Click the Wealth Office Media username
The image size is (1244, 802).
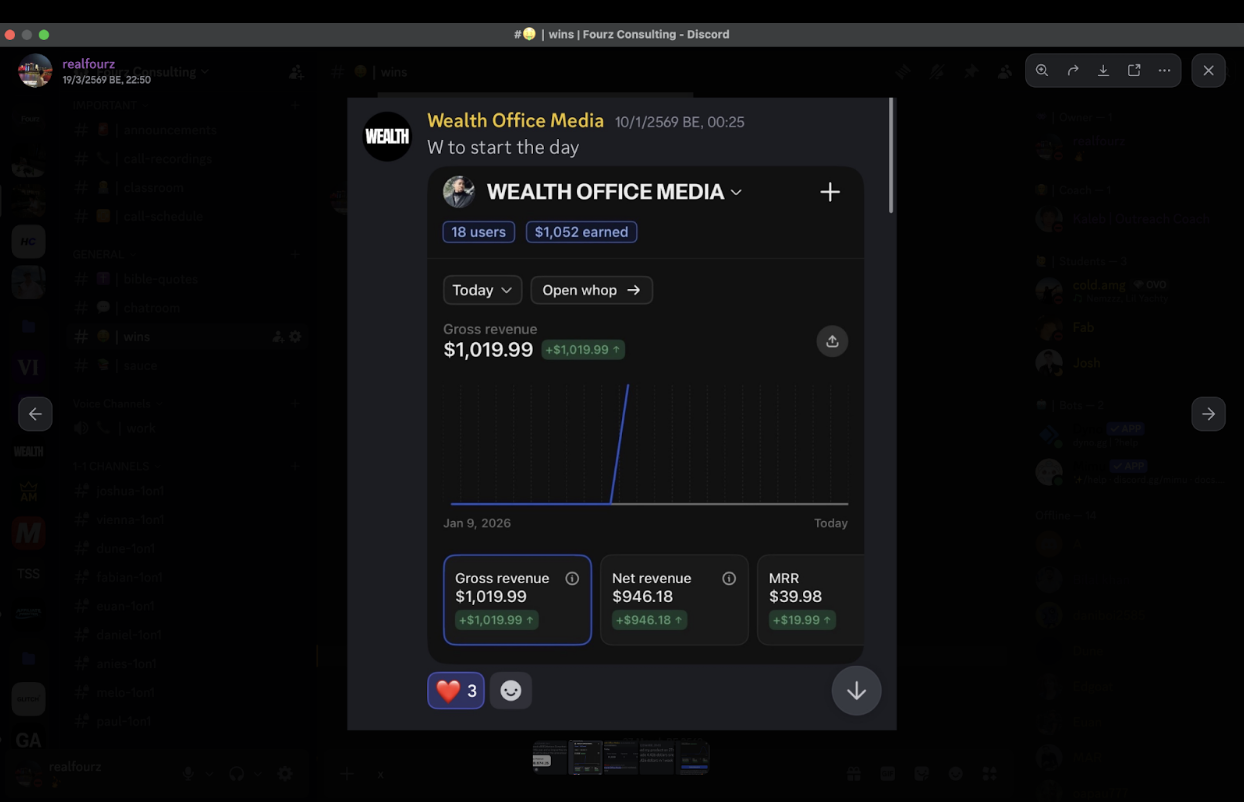(x=515, y=121)
